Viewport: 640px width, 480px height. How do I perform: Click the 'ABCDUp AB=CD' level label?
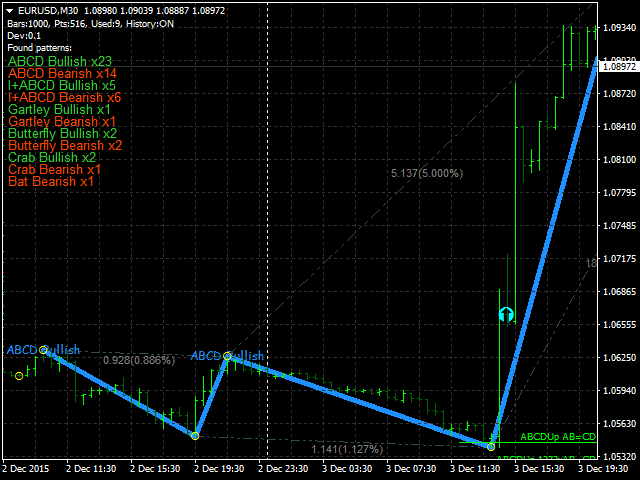pos(558,437)
